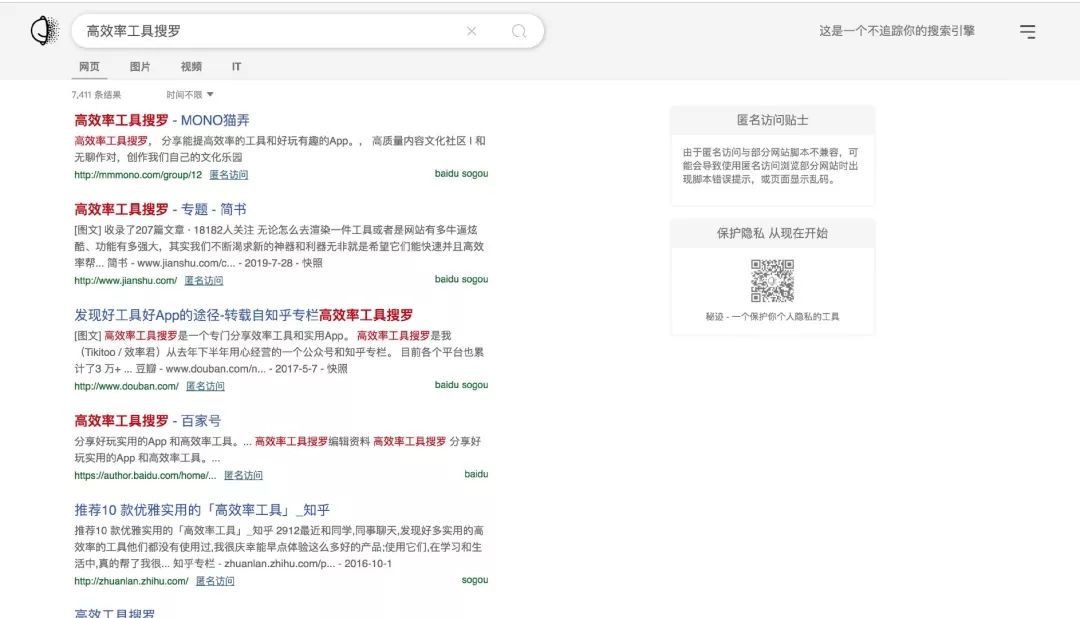The height and width of the screenshot is (618, 1080).
Task: Open the 发现好工具好App的途径 result
Action: tap(244, 315)
